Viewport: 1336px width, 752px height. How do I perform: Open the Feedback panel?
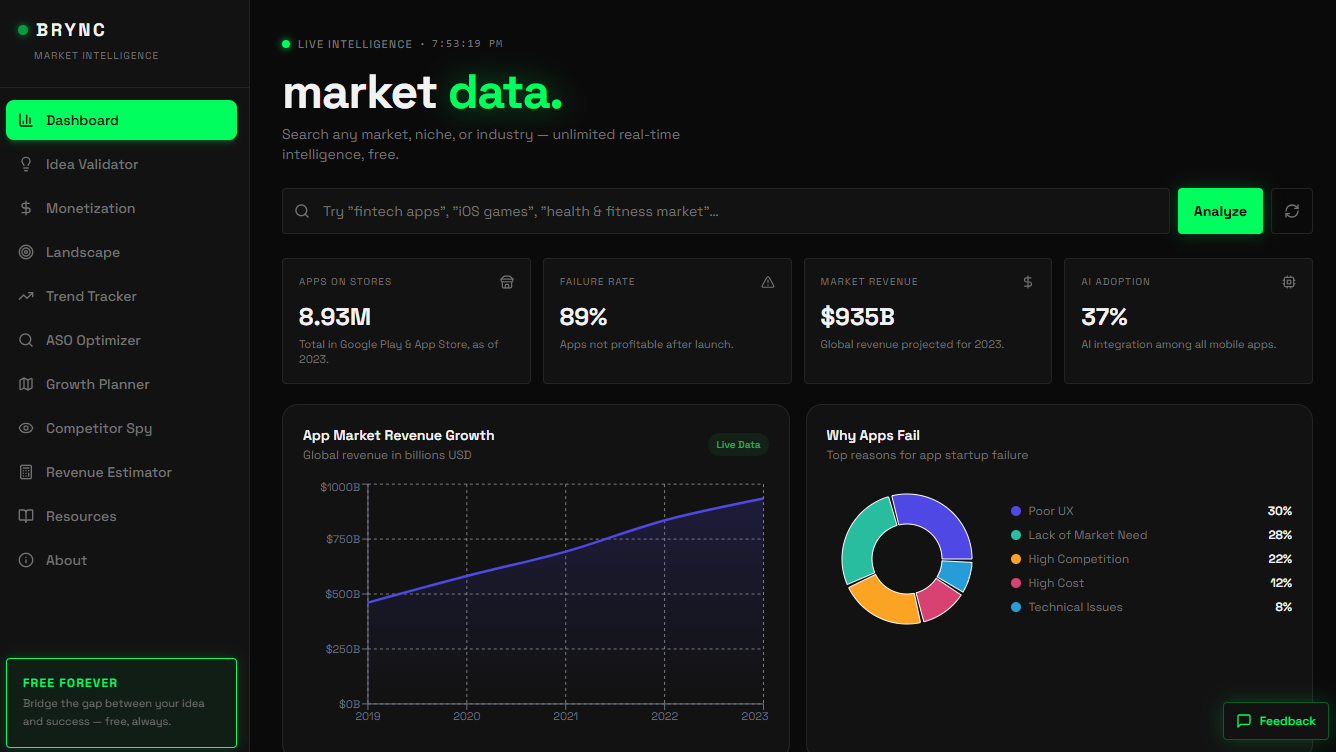point(1276,721)
